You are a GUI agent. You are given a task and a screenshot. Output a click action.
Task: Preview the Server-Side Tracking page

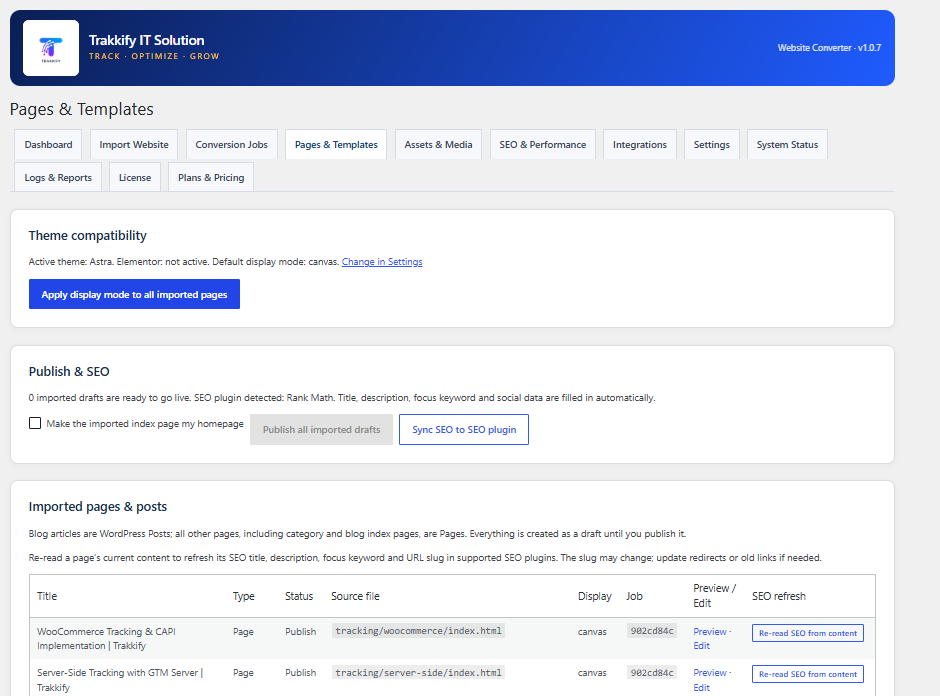click(710, 673)
